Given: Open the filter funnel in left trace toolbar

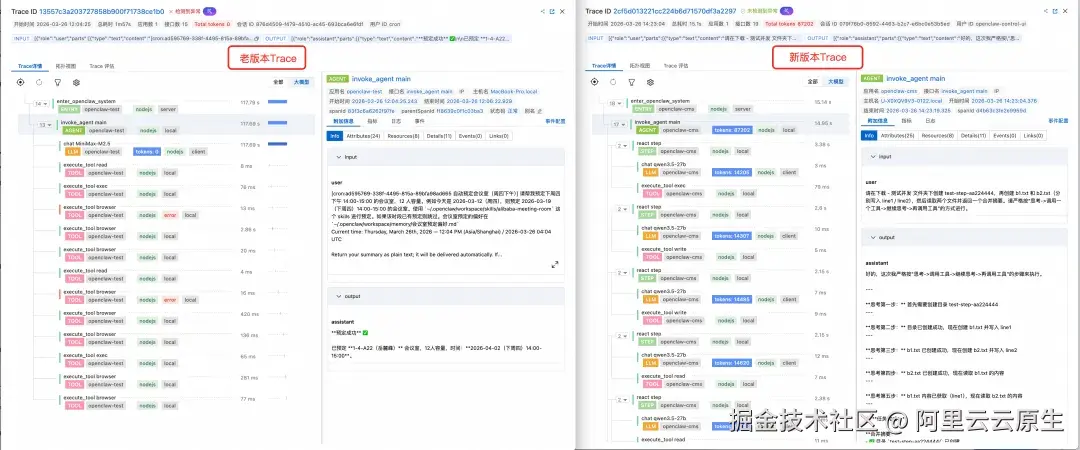Looking at the screenshot, I should click(x=58, y=82).
